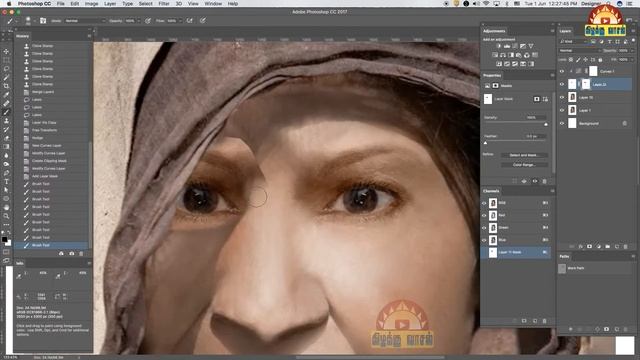Select the Pen tool
640x360 pixels.
pos(6,173)
